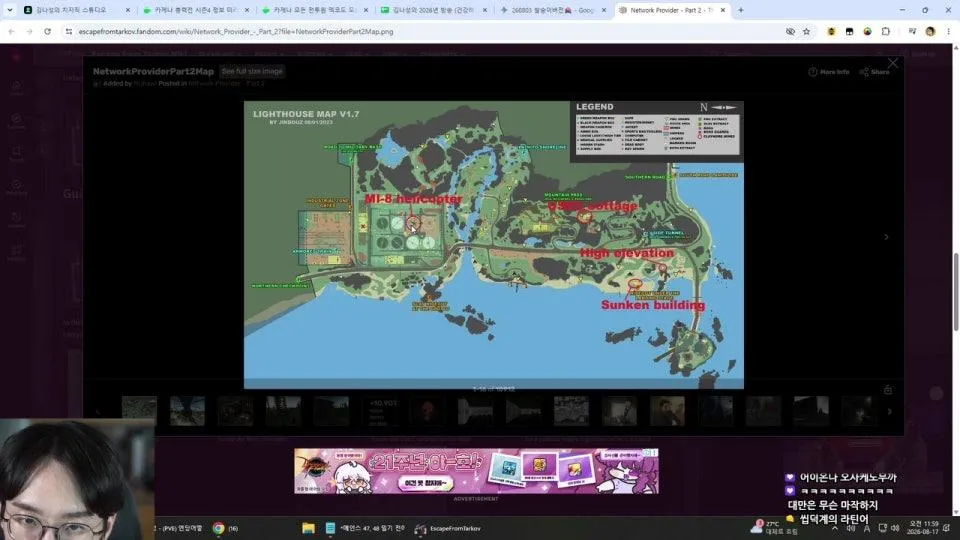Click the eye-slash tracking protection icon
The image size is (960, 540).
click(790, 31)
